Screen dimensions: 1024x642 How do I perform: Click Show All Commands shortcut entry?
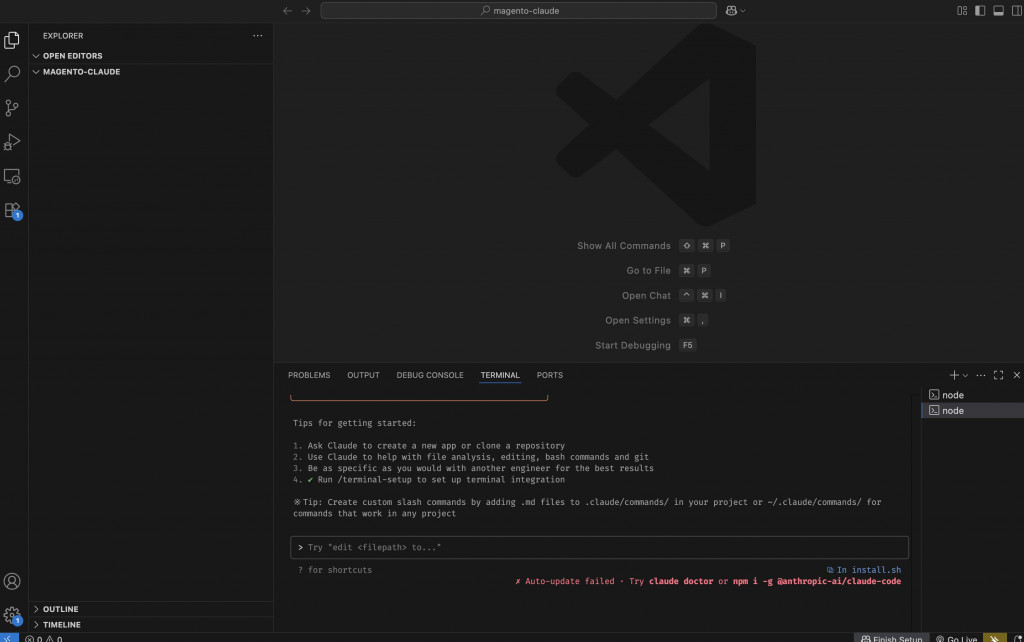[x=652, y=246]
